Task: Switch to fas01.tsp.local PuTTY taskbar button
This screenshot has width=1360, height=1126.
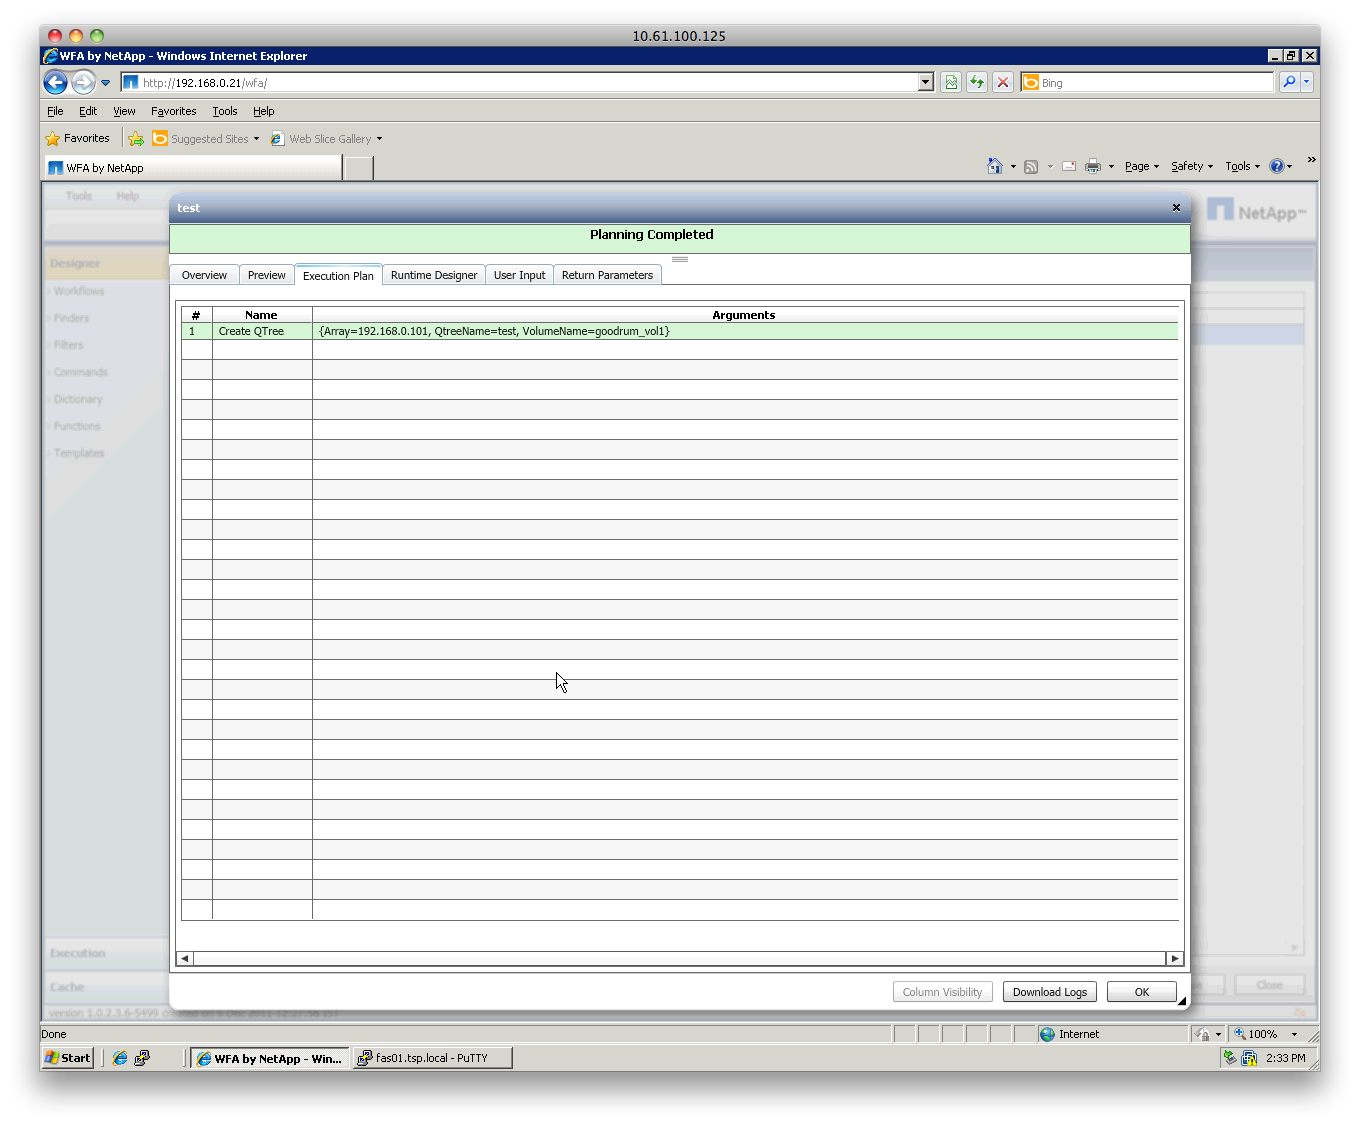Action: (432, 1058)
